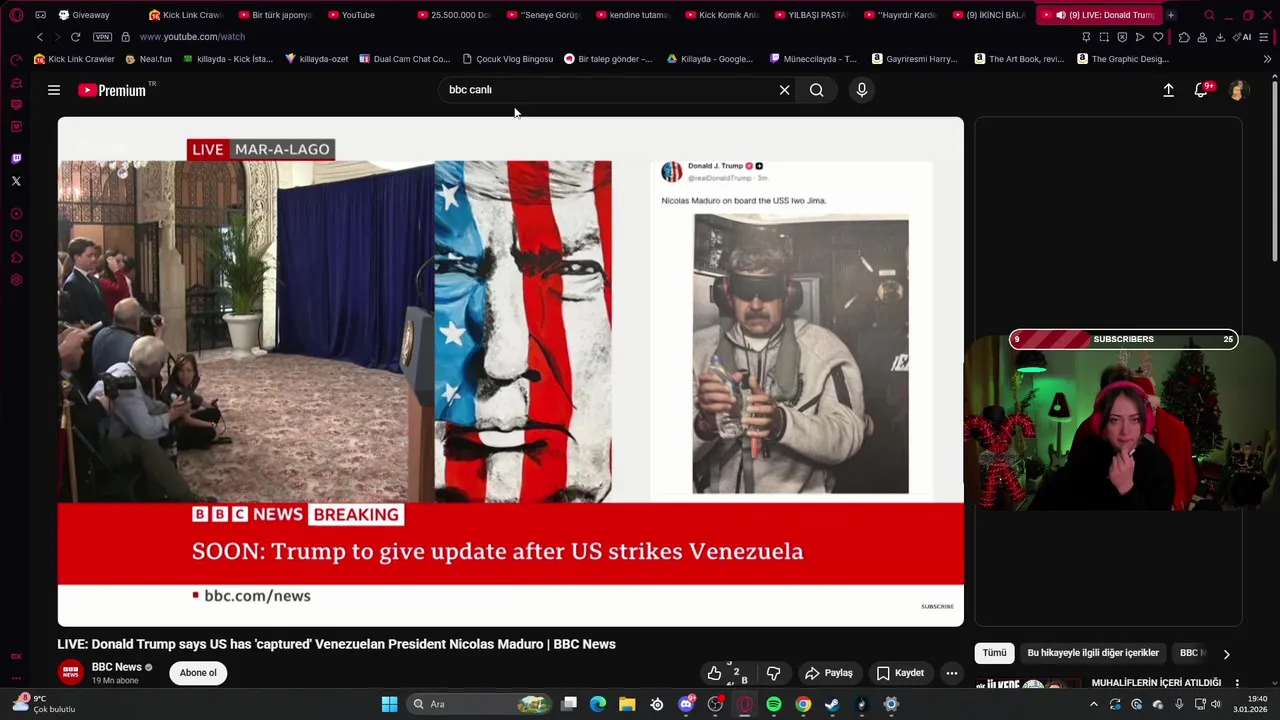This screenshot has width=1280, height=720.
Task: Dislike the video with thumbs-down button
Action: coord(773,673)
